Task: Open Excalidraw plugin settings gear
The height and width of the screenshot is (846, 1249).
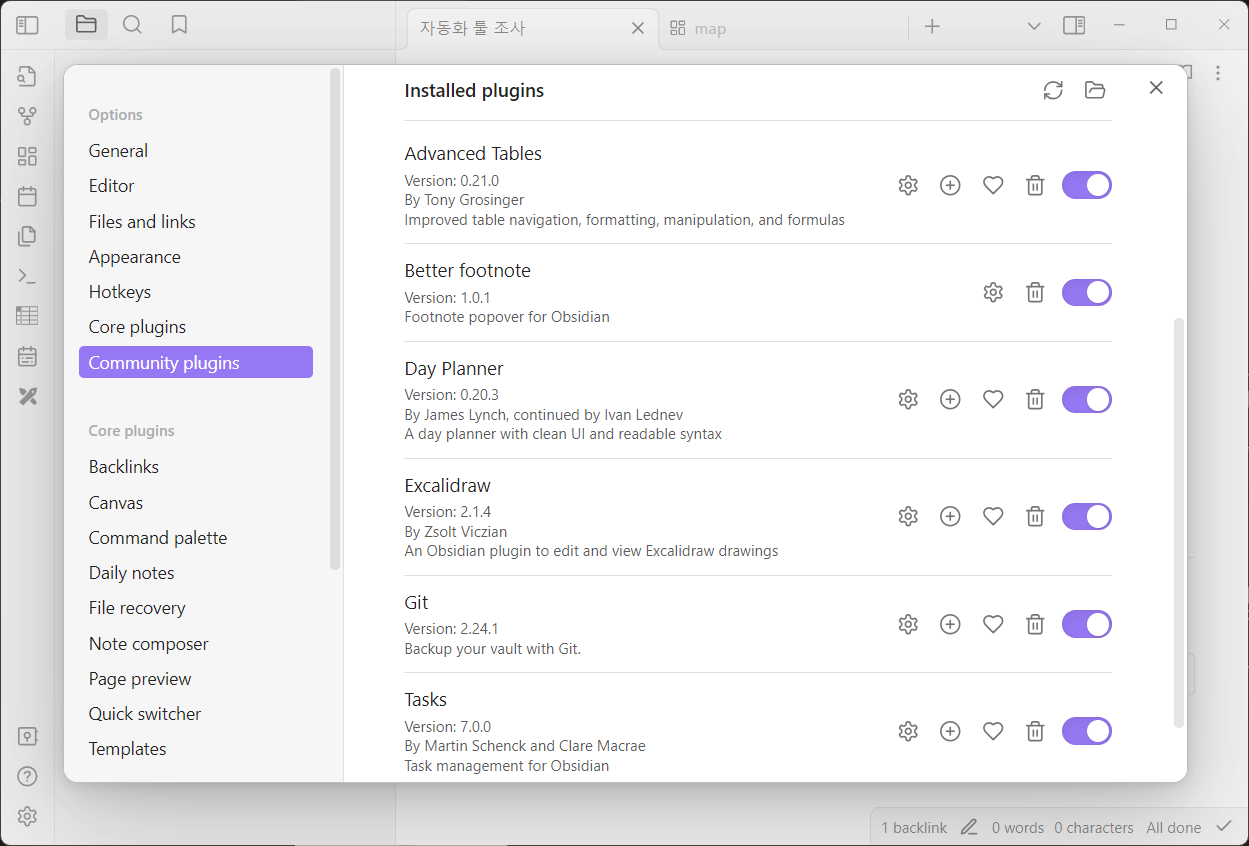Action: 908,516
